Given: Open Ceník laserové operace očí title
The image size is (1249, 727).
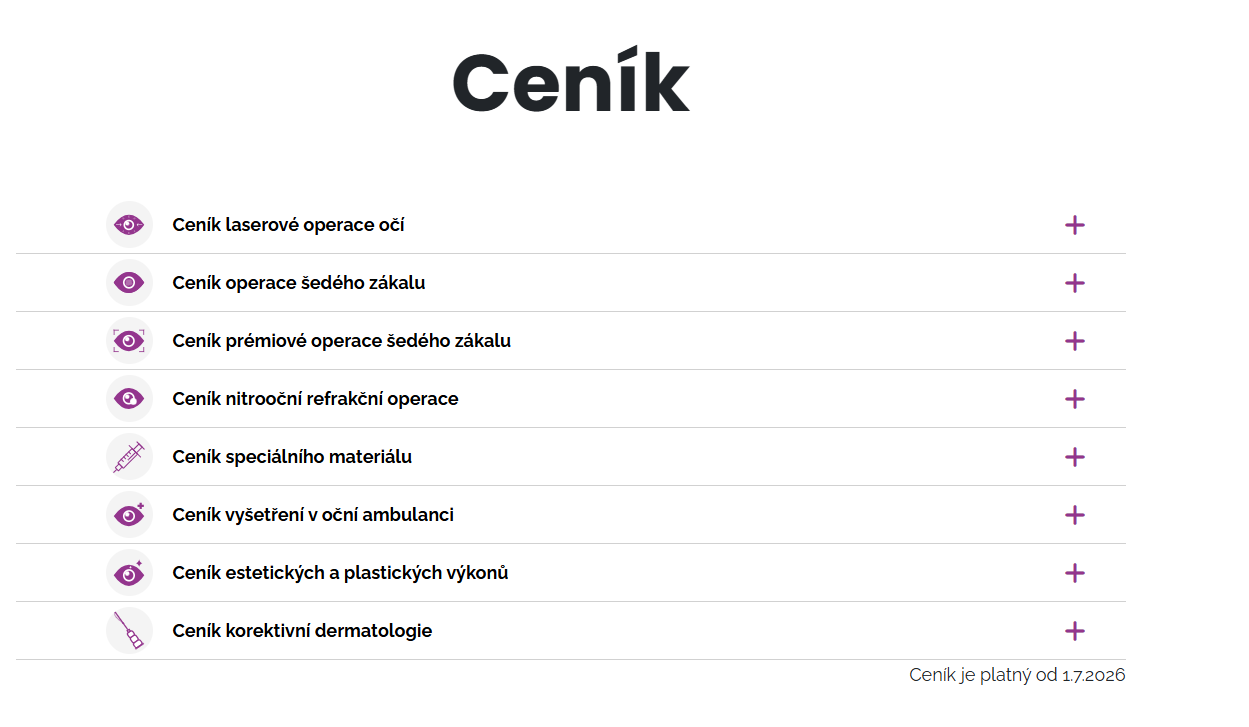Looking at the screenshot, I should (x=288, y=225).
